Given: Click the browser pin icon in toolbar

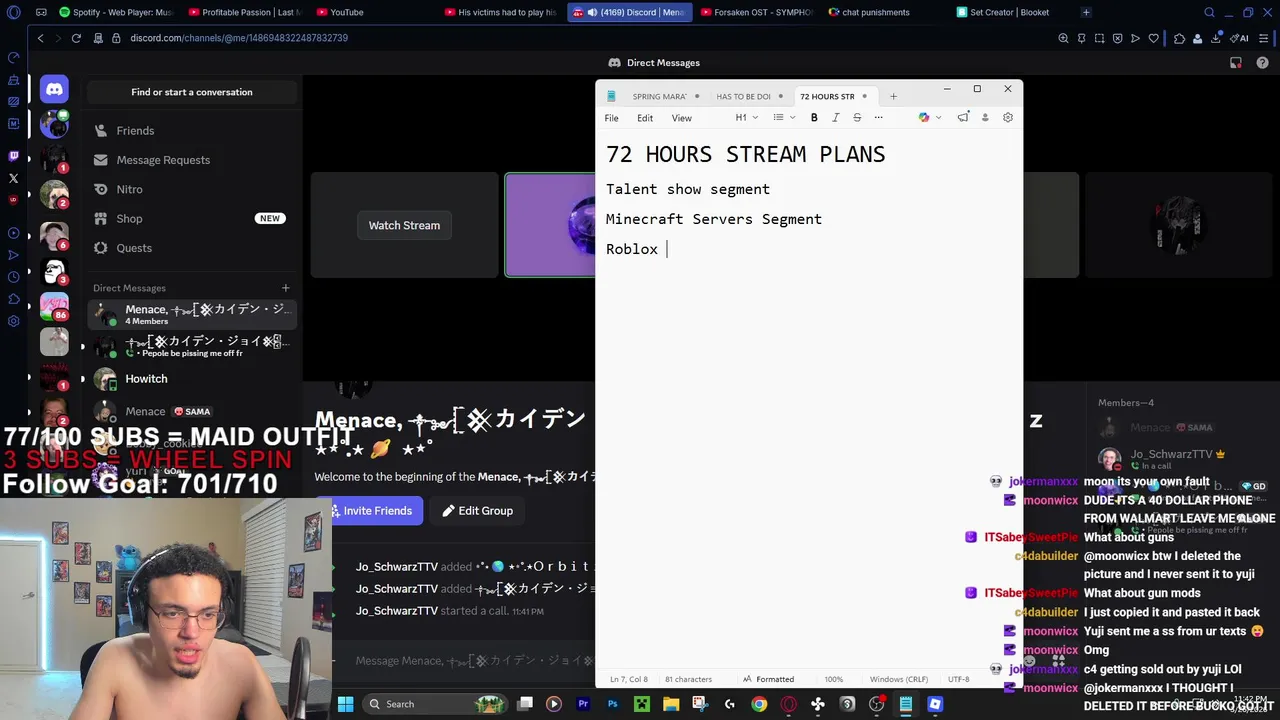Looking at the screenshot, I should pyautogui.click(x=1081, y=38).
